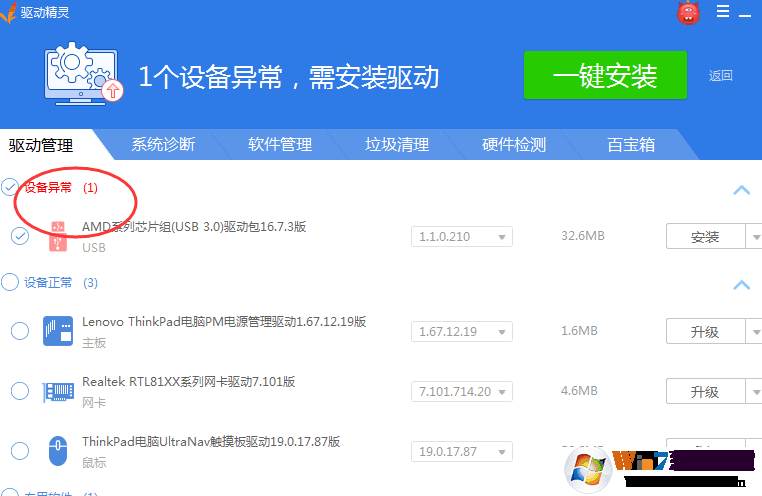The image size is (762, 496).
Task: Check the 设备正常 group checkbox
Action: coord(10,282)
